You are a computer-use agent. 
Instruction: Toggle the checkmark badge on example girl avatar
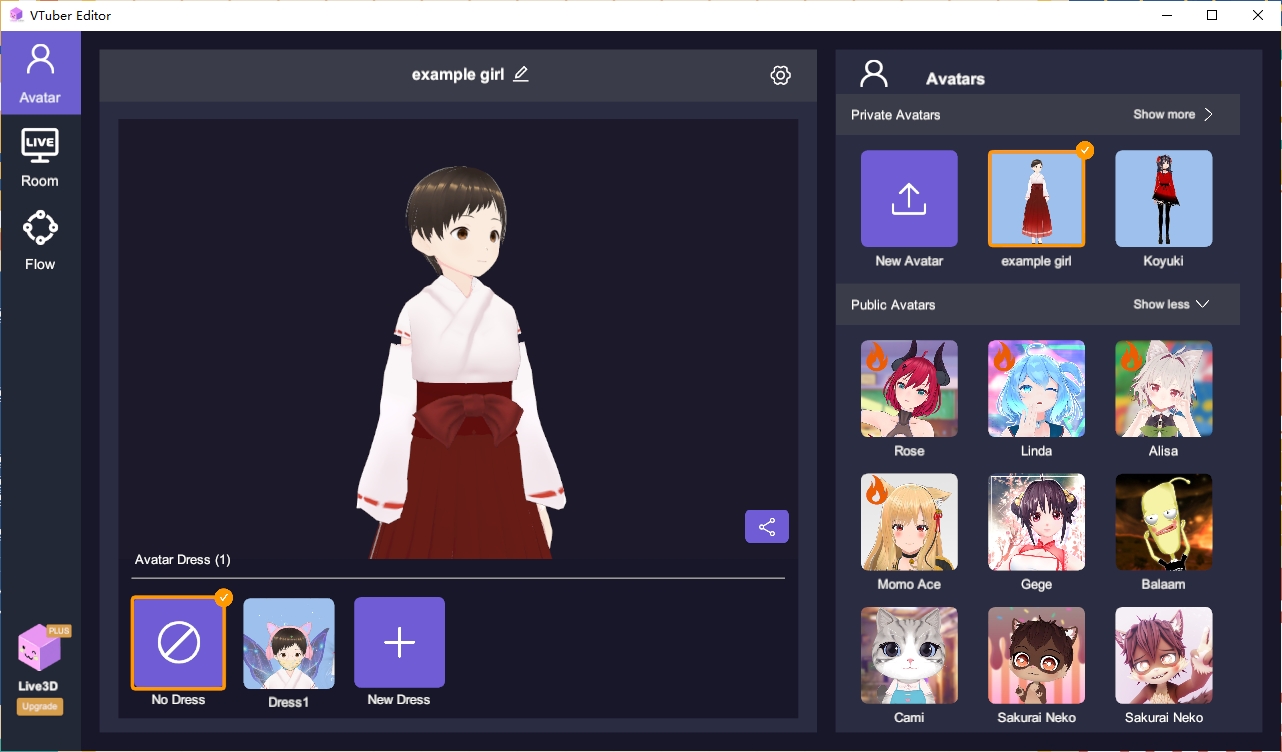pos(1083,150)
